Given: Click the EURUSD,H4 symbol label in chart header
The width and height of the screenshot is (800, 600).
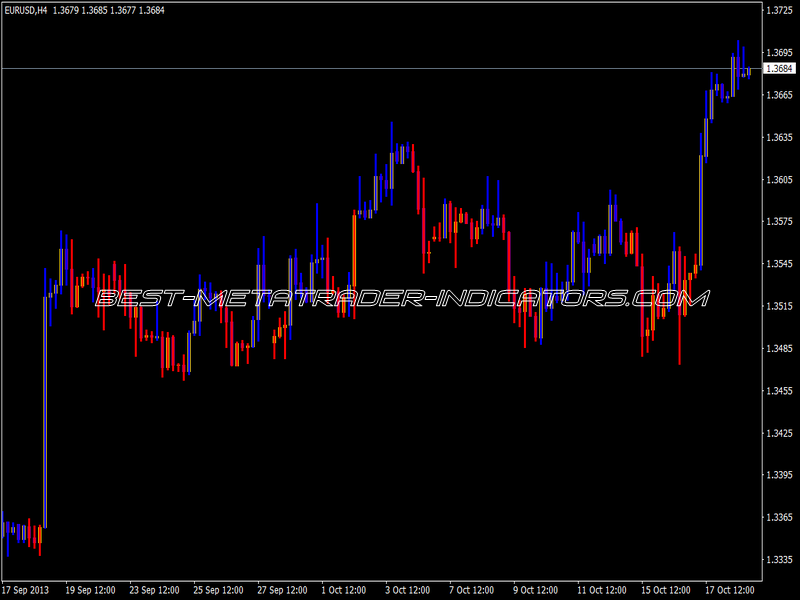Looking at the screenshot, I should (26, 10).
